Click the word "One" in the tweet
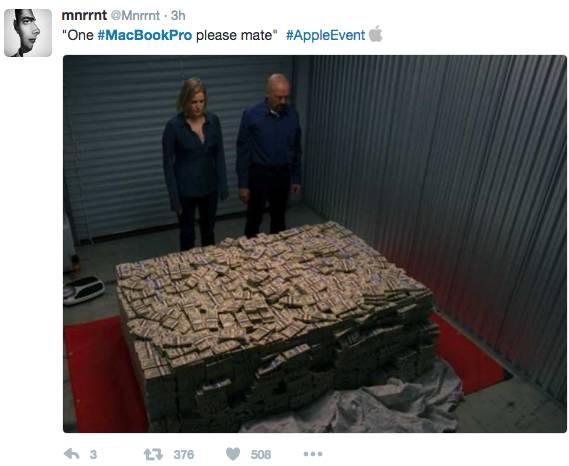The image size is (569, 466). pos(80,35)
